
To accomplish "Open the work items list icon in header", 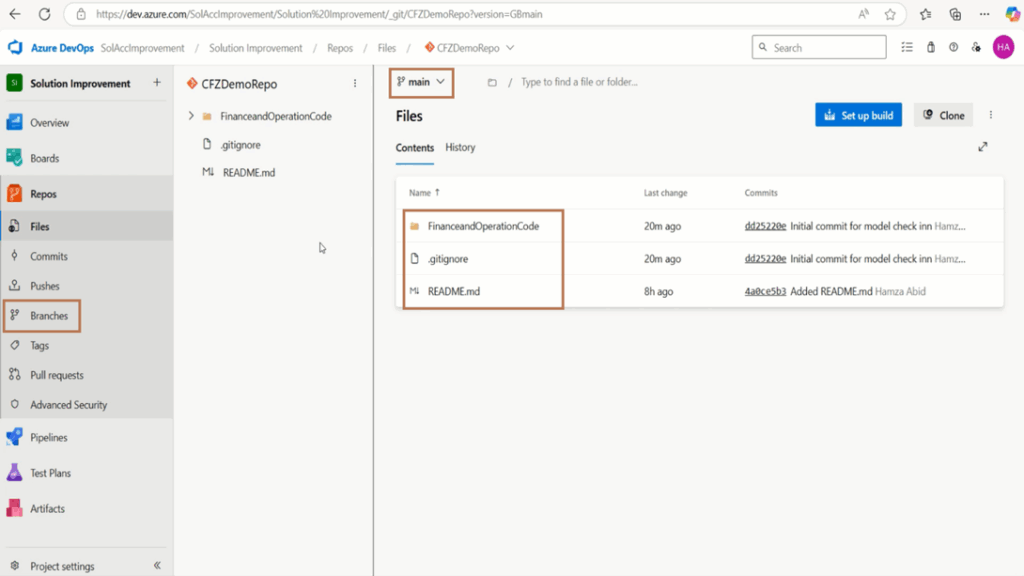I will pyautogui.click(x=907, y=47).
